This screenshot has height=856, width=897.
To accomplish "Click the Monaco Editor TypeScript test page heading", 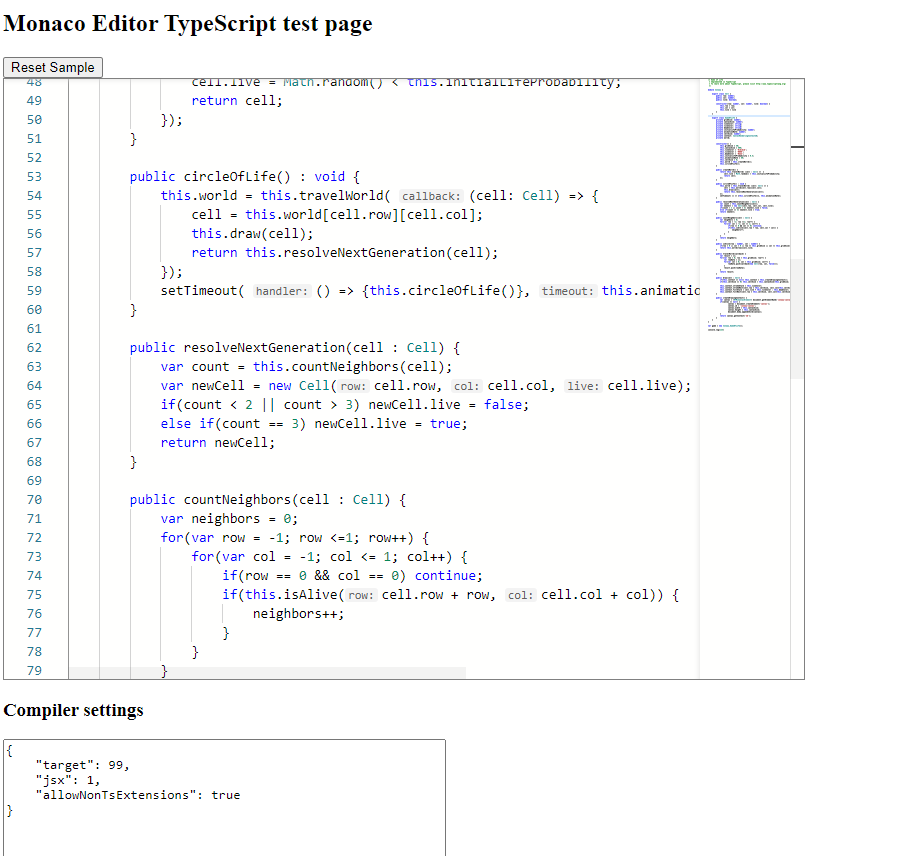I will tap(188, 24).
